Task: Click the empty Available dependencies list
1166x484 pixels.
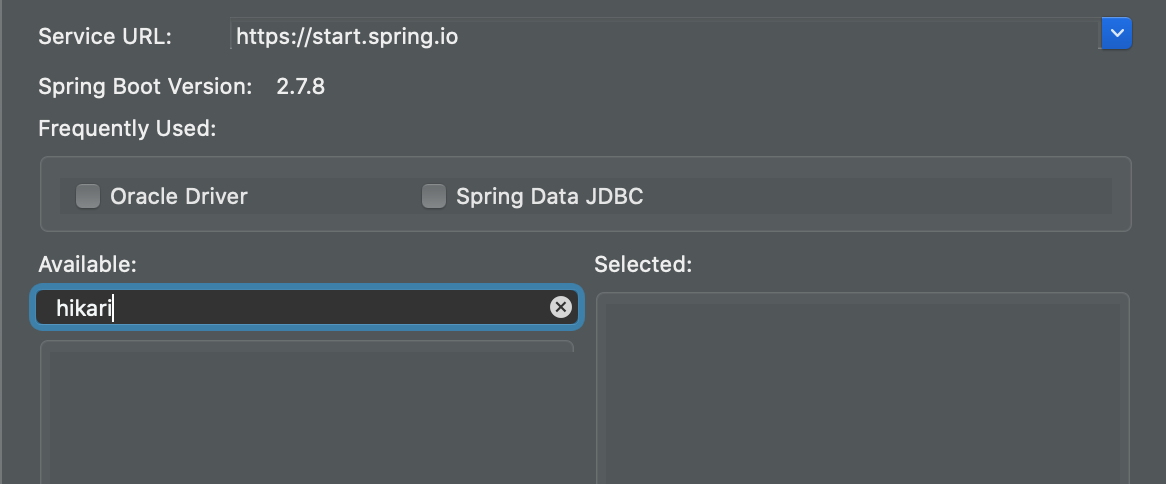Action: click(x=306, y=413)
